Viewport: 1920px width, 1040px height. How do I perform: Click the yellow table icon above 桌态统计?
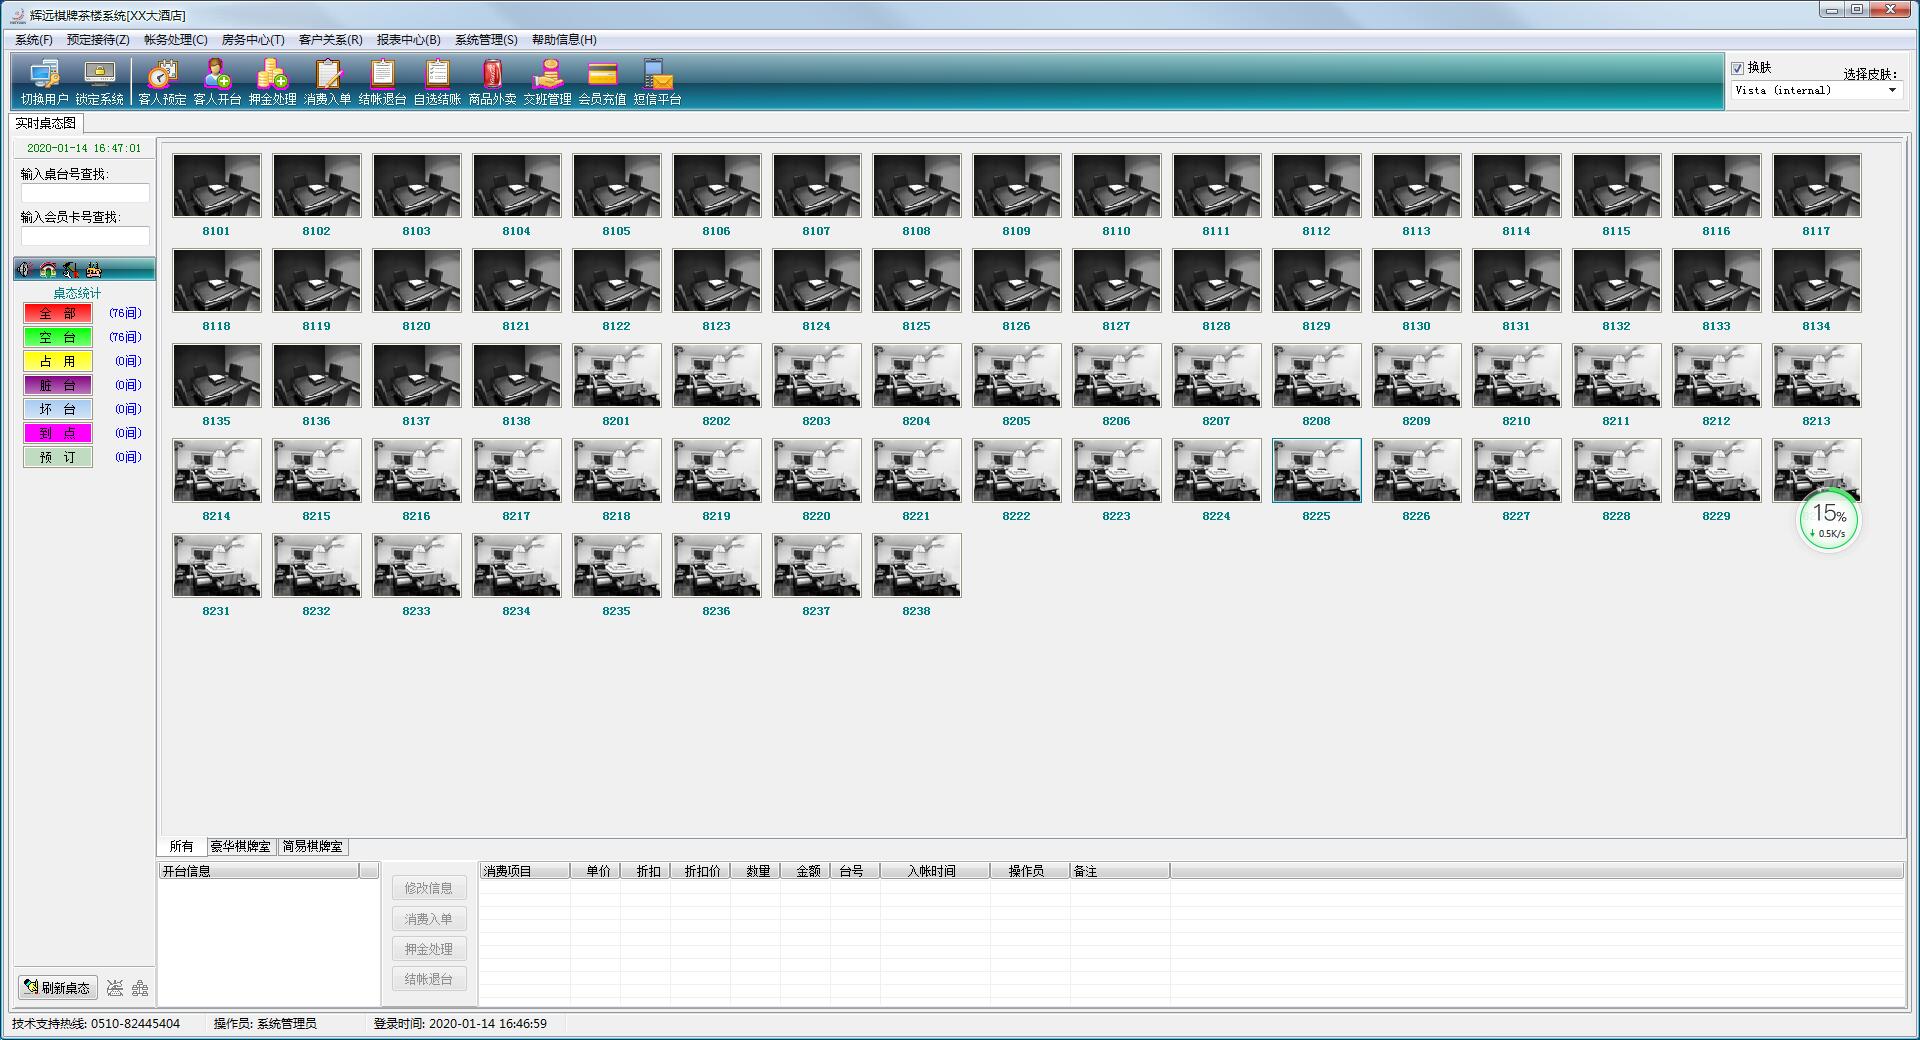[93, 269]
